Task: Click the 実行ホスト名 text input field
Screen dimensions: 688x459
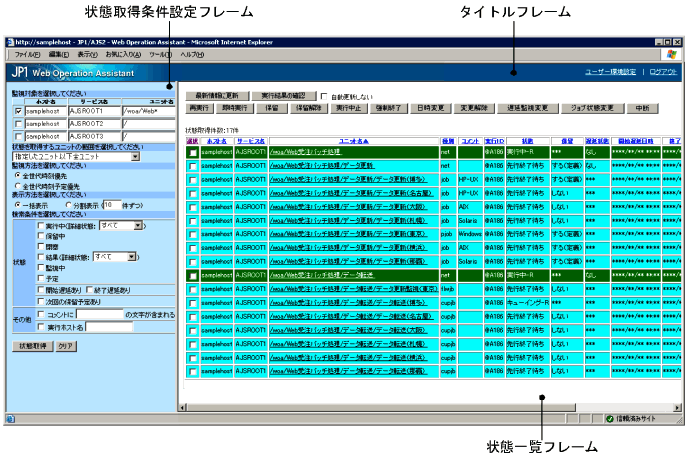Action: [110, 327]
